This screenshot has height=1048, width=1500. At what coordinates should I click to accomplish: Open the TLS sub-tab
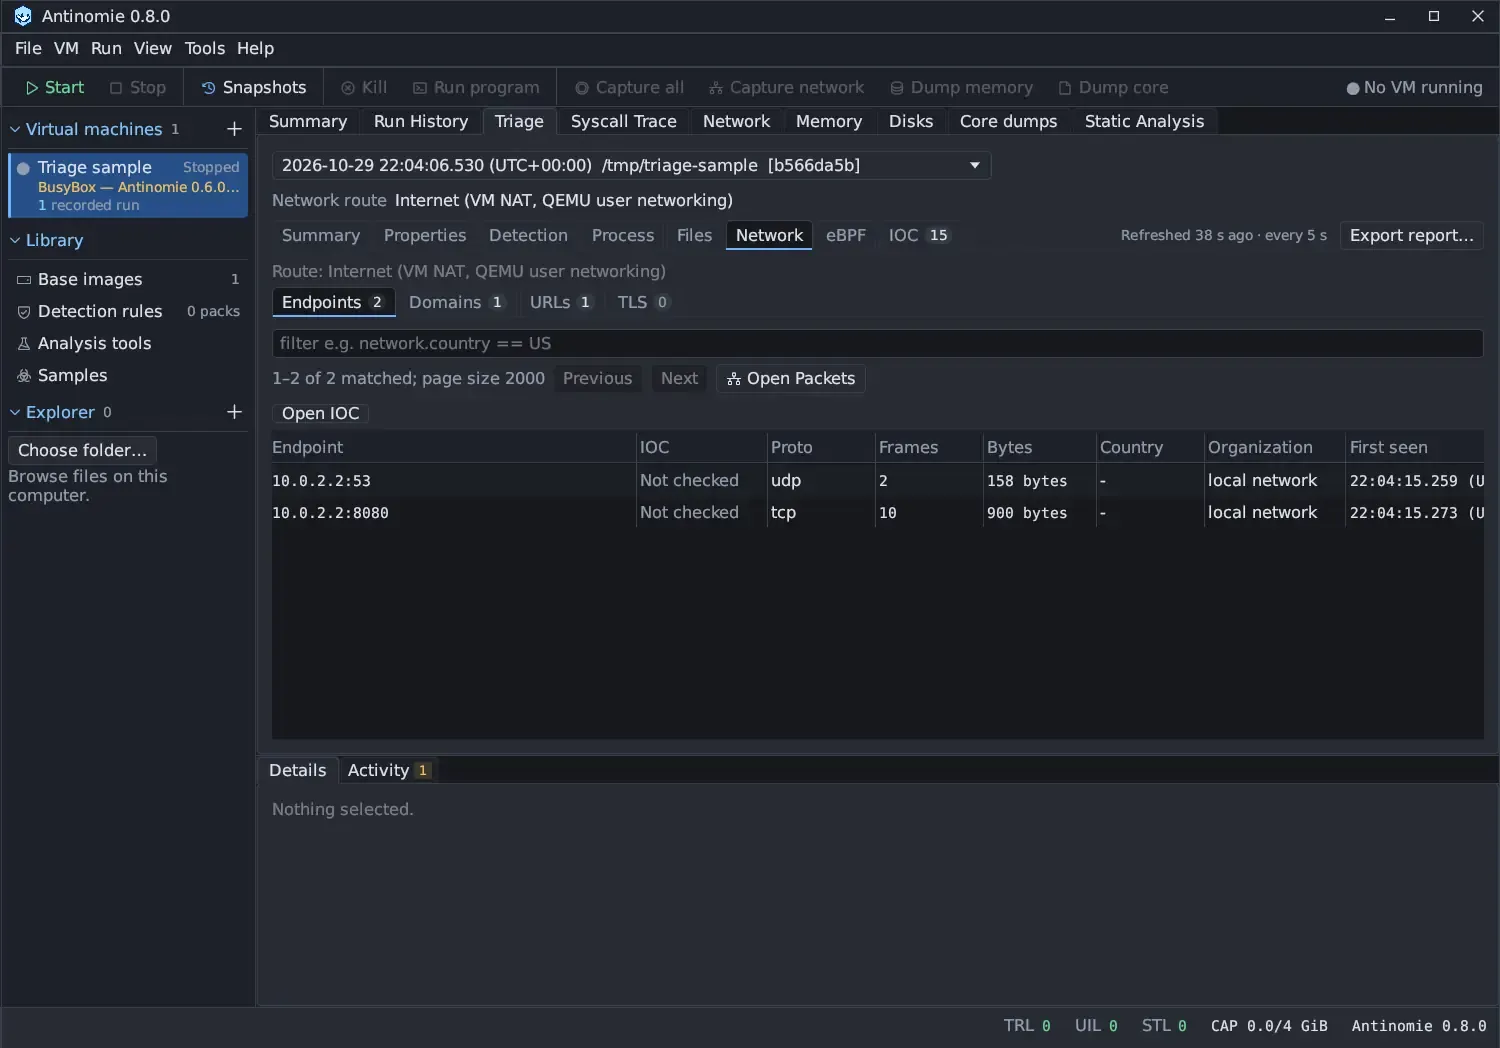point(642,302)
